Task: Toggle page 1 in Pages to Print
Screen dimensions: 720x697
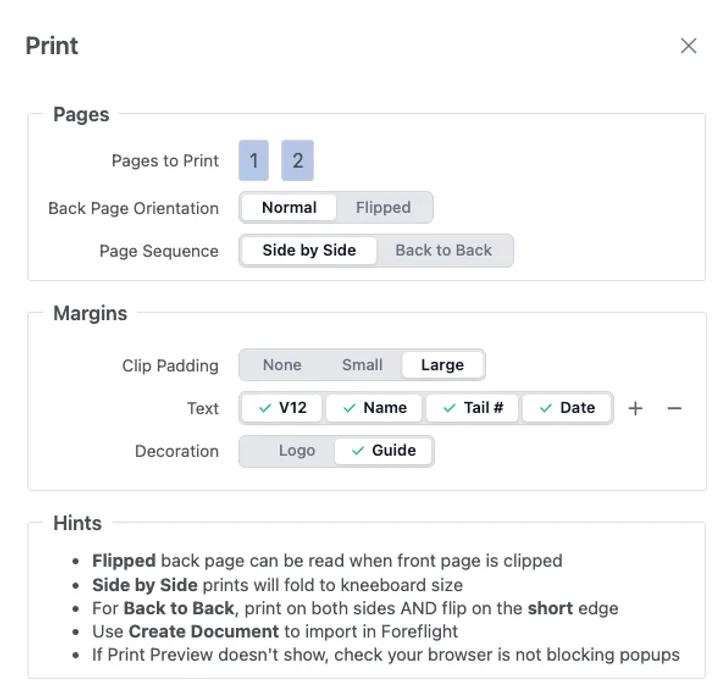Action: 254,161
